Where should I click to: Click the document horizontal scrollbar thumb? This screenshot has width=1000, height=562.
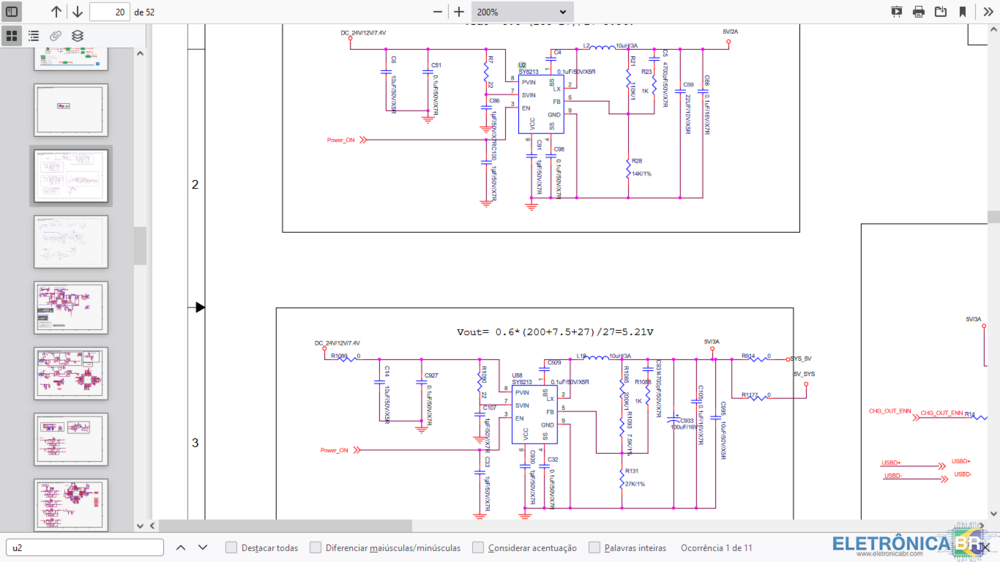(x=286, y=526)
